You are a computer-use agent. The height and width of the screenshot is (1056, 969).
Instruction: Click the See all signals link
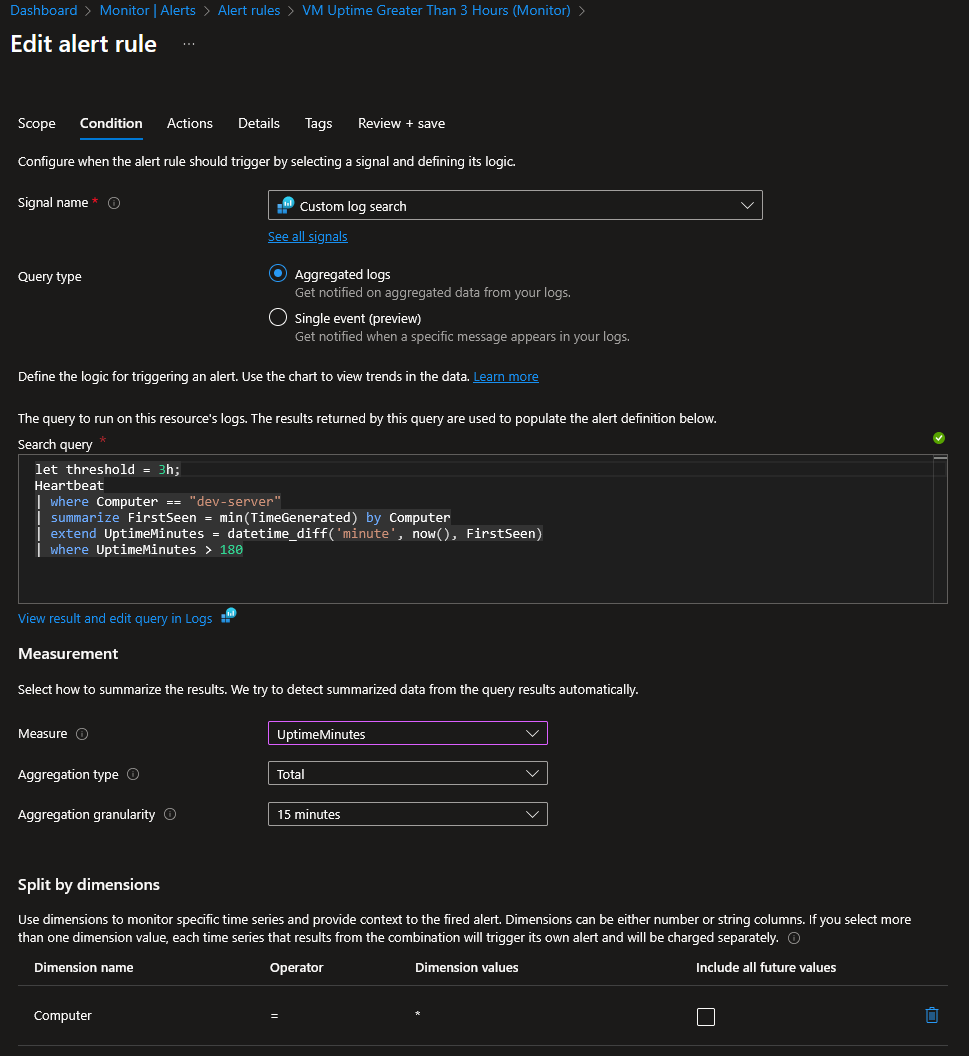click(308, 236)
